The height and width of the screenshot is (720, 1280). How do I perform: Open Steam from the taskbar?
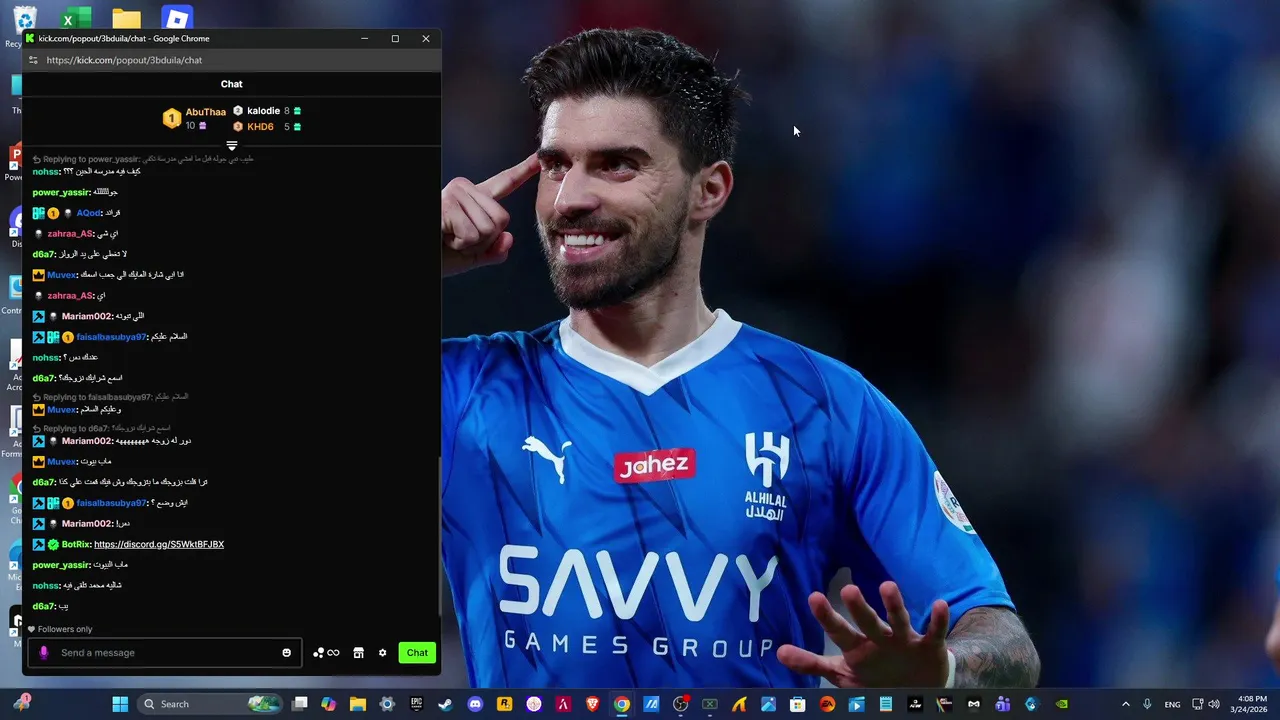pyautogui.click(x=445, y=704)
